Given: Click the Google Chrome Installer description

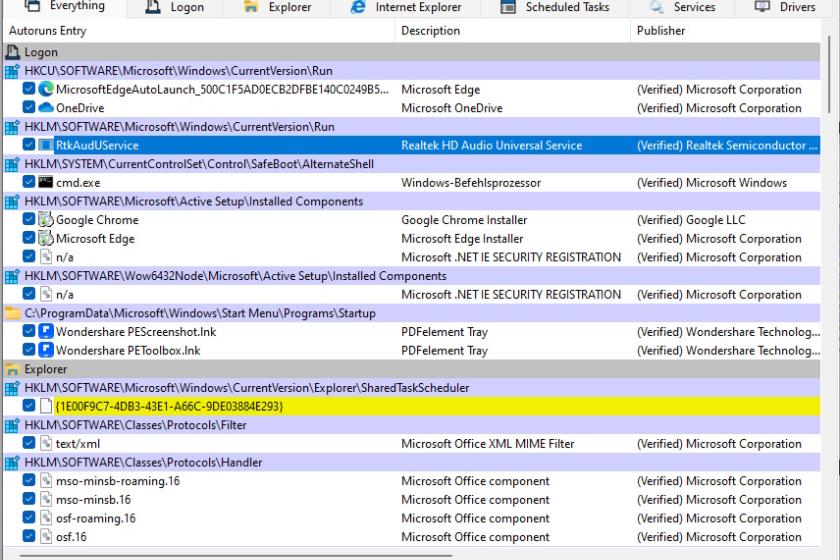Looking at the screenshot, I should coord(464,220).
